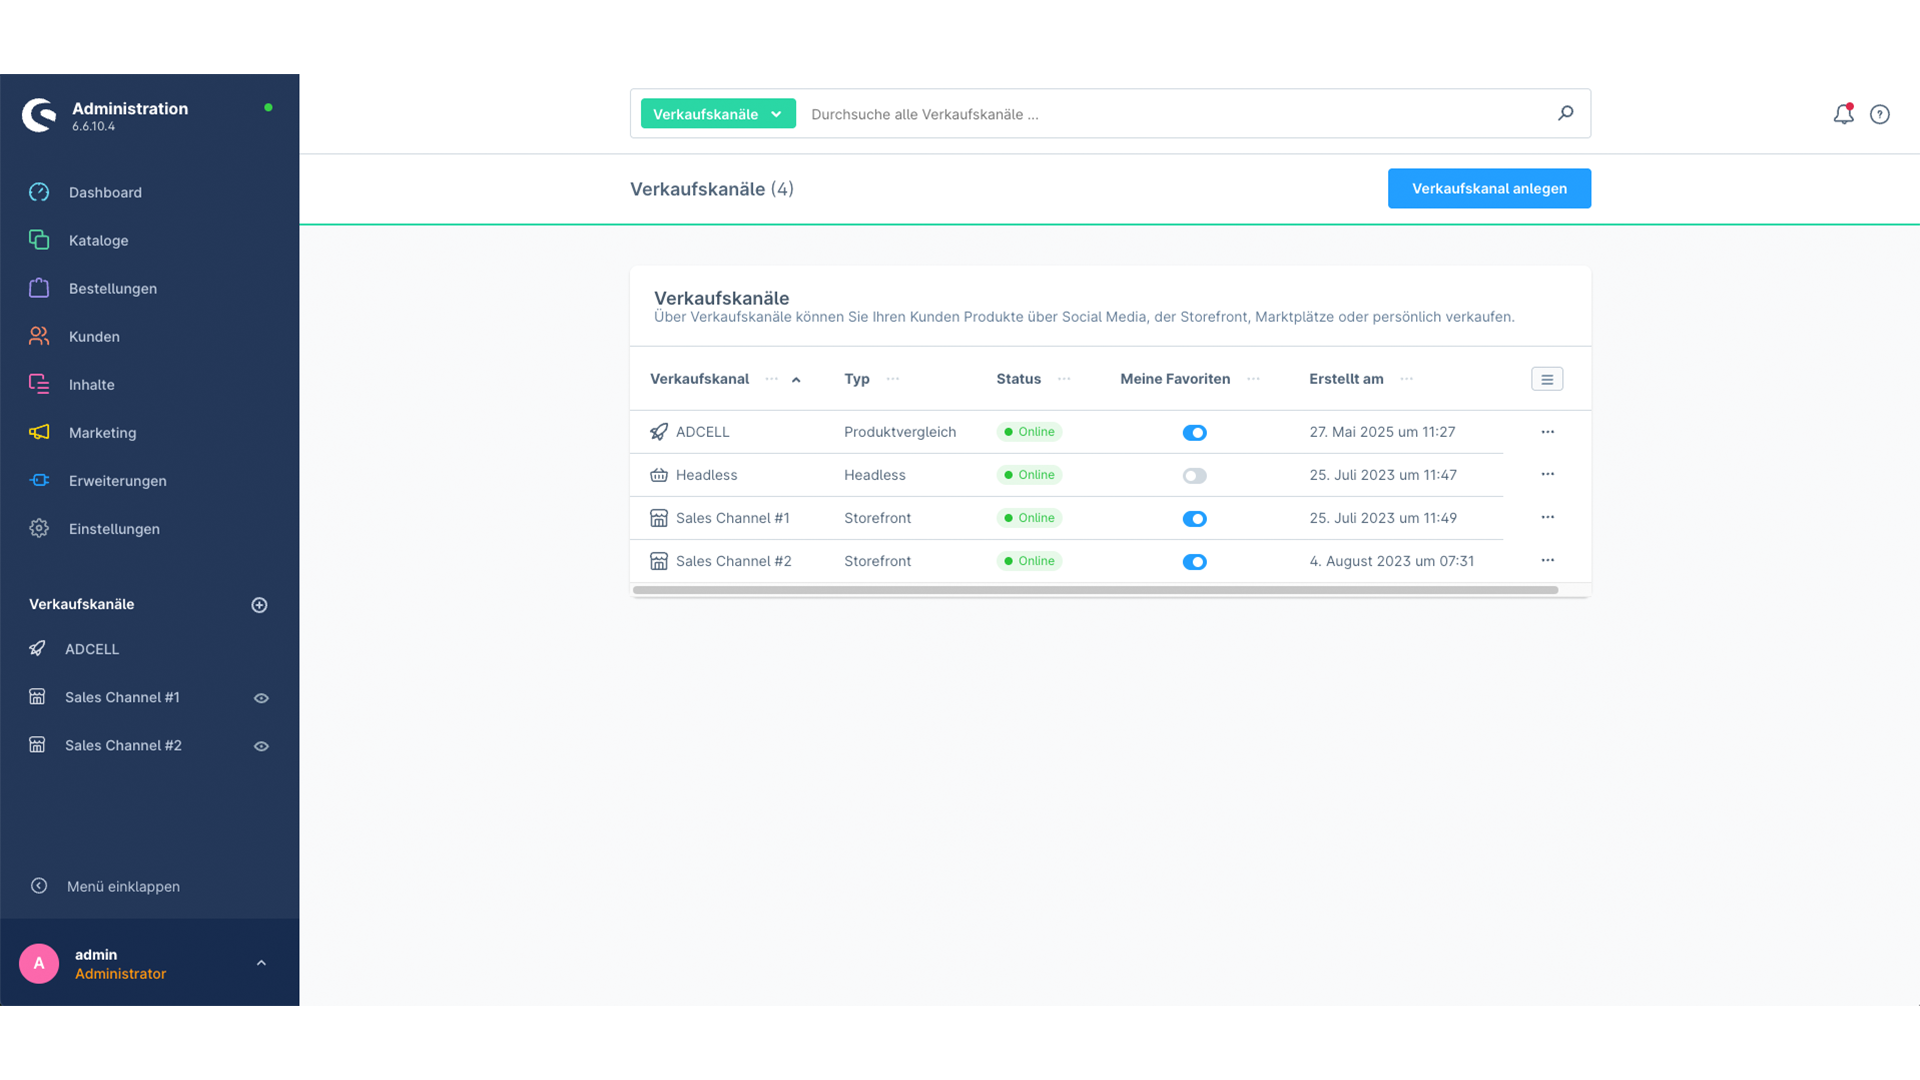Viewport: 1920px width, 1080px height.
Task: Enable Headless favorite toggle
Action: click(1194, 476)
